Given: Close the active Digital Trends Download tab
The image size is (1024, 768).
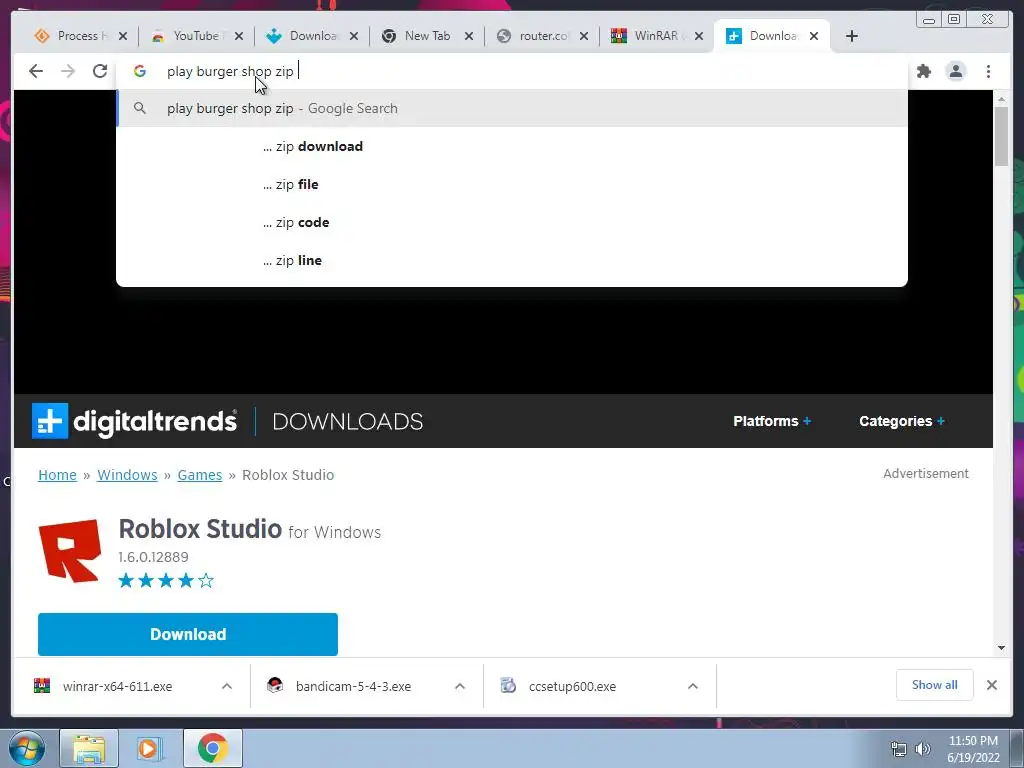Looking at the screenshot, I should point(814,36).
